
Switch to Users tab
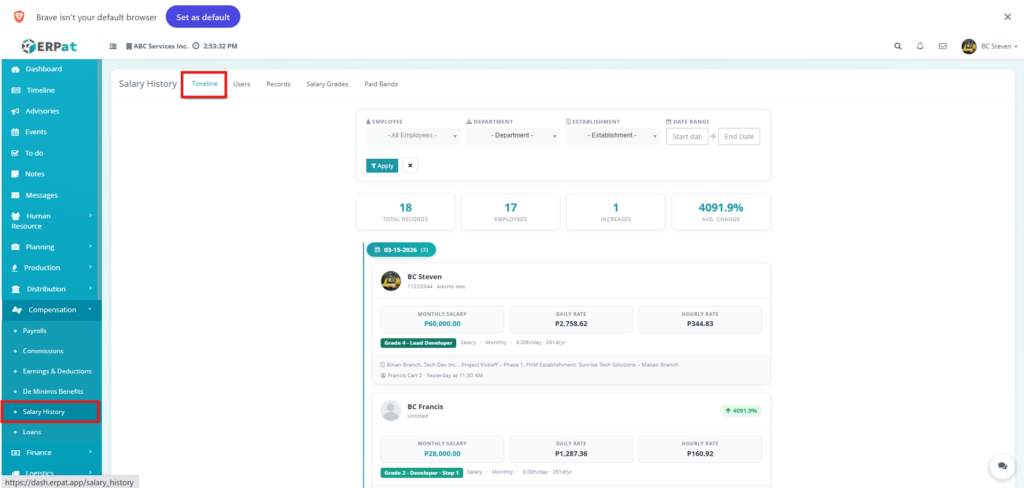(242, 84)
